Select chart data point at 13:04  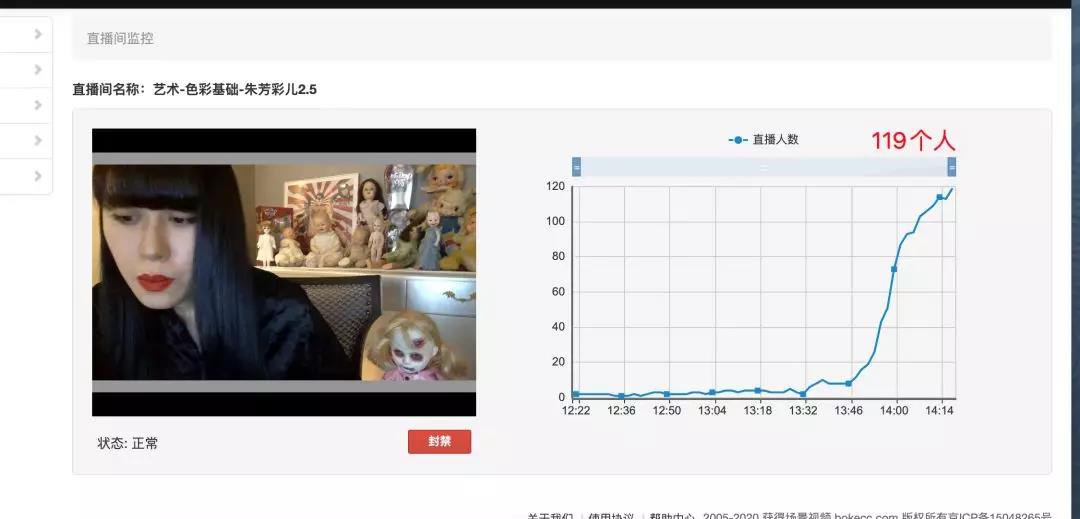coord(712,393)
